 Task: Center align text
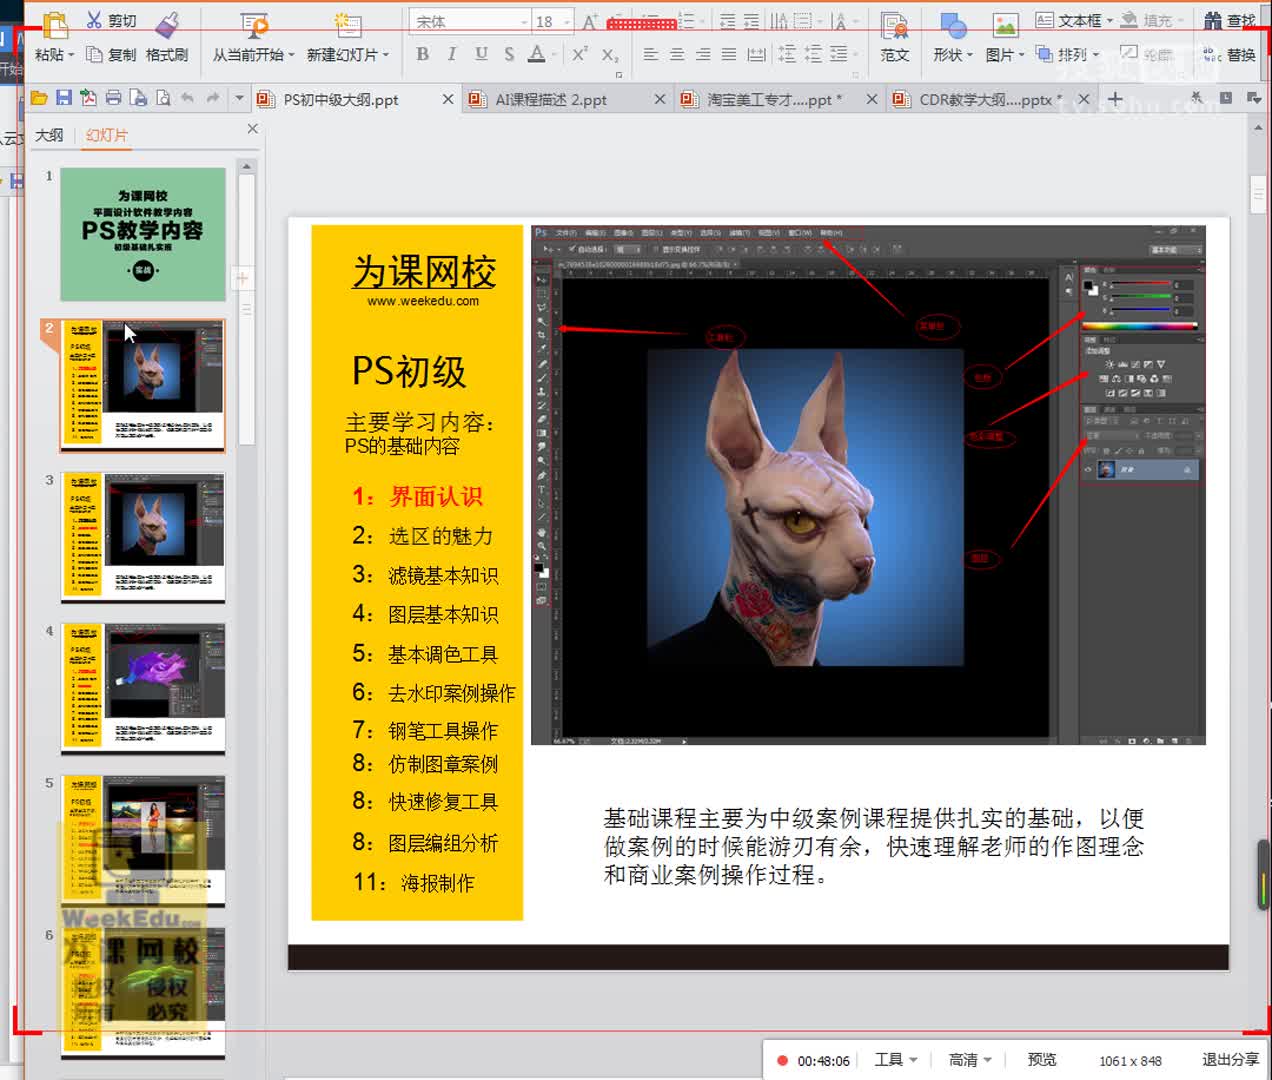click(x=677, y=54)
